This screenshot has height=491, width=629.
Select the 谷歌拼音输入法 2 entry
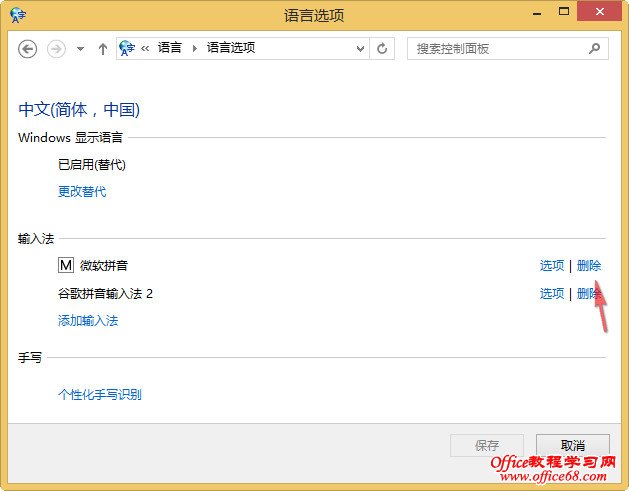105,294
